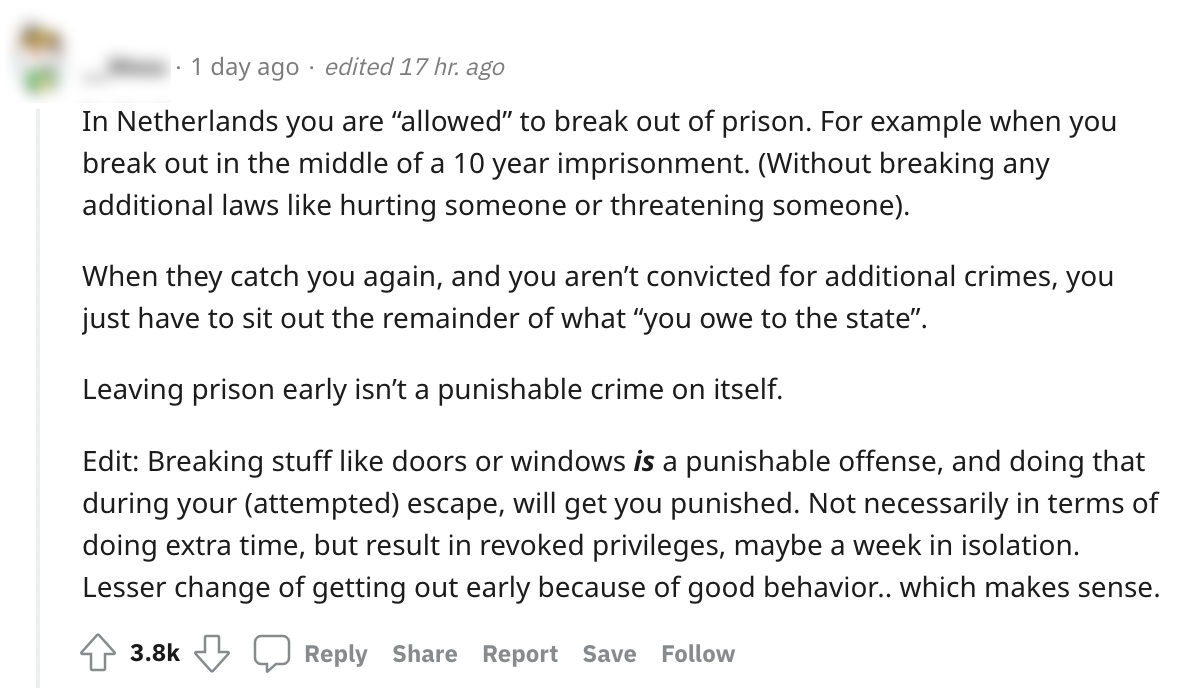Screen dimensions: 1198x688
Task: Share this comment
Action: coord(424,654)
